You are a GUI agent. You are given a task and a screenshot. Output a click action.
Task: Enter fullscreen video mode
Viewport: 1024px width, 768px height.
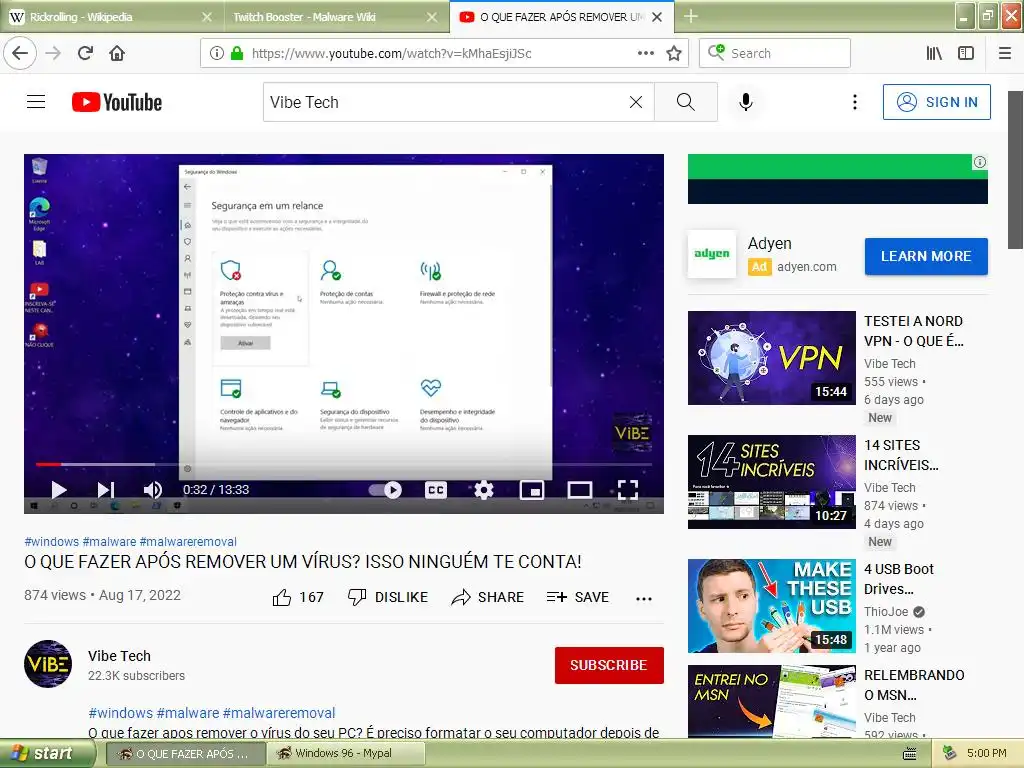point(628,490)
